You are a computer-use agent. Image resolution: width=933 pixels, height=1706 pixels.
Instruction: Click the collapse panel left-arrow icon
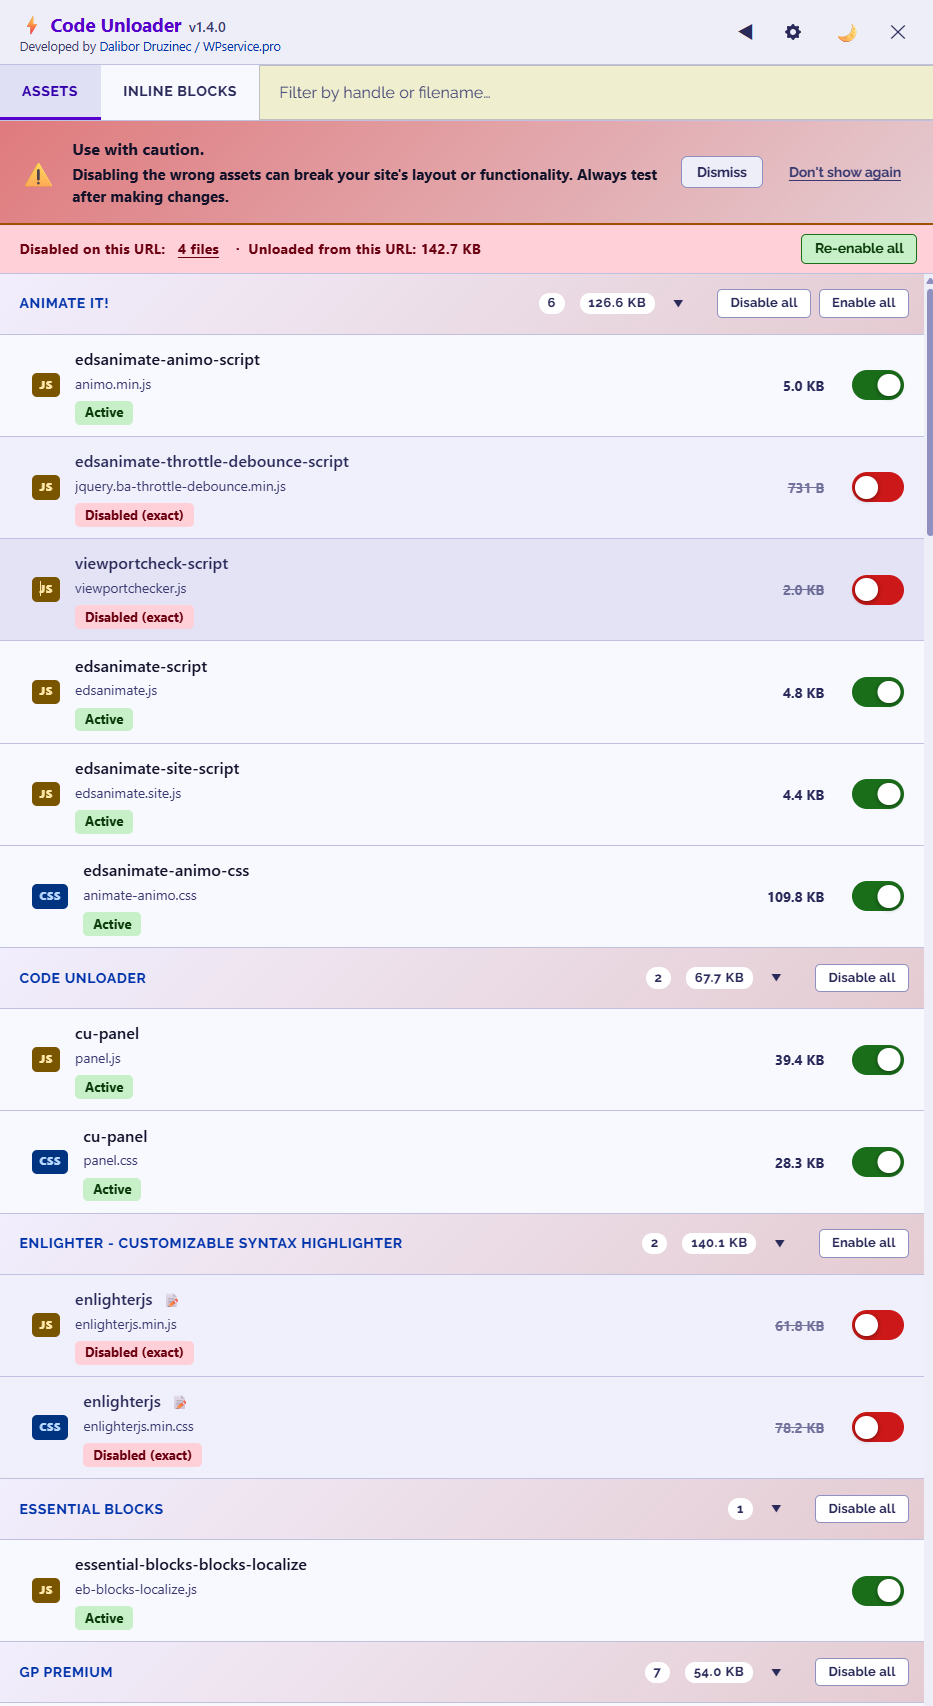745,32
